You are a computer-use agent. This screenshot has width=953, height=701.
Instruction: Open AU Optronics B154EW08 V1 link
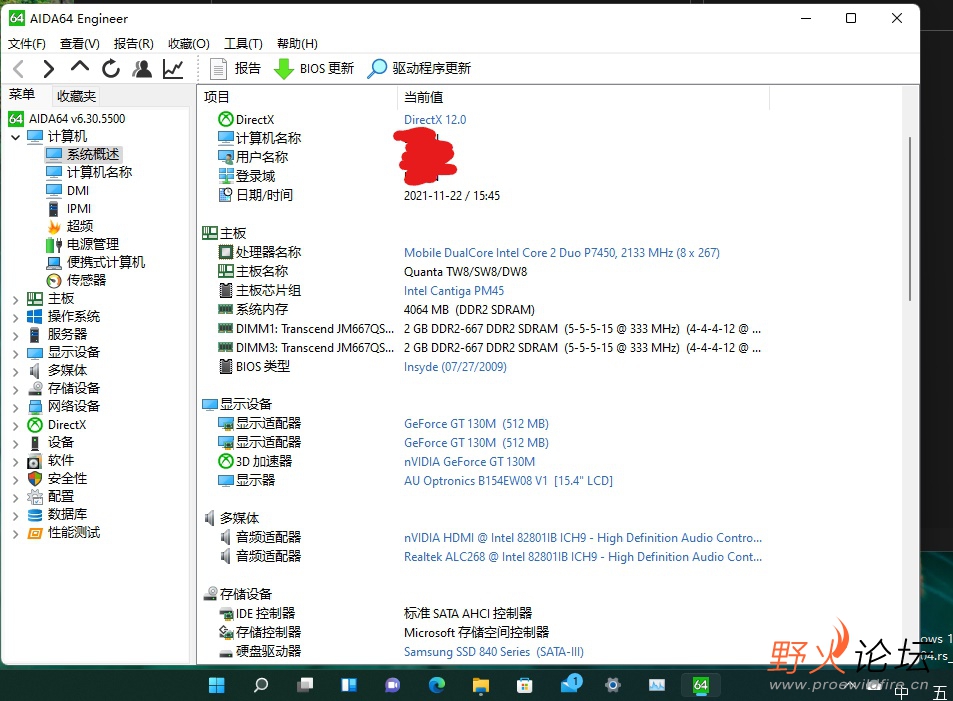pyautogui.click(x=508, y=481)
